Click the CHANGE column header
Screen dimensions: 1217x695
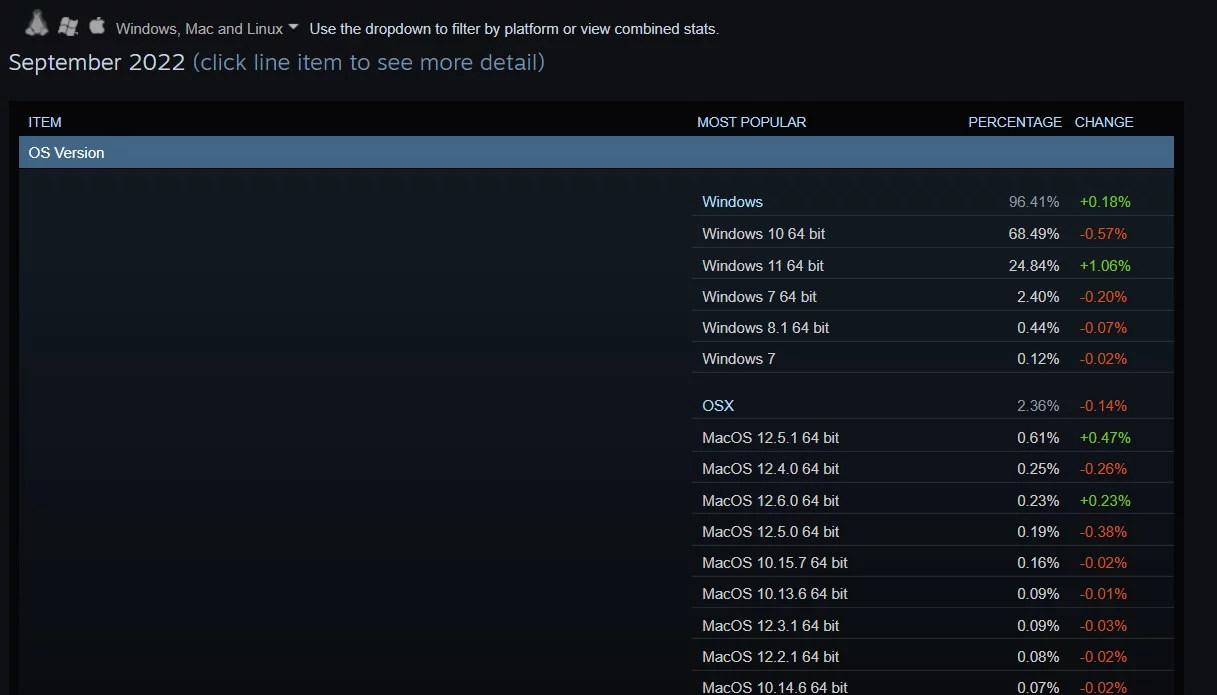pyautogui.click(x=1104, y=122)
